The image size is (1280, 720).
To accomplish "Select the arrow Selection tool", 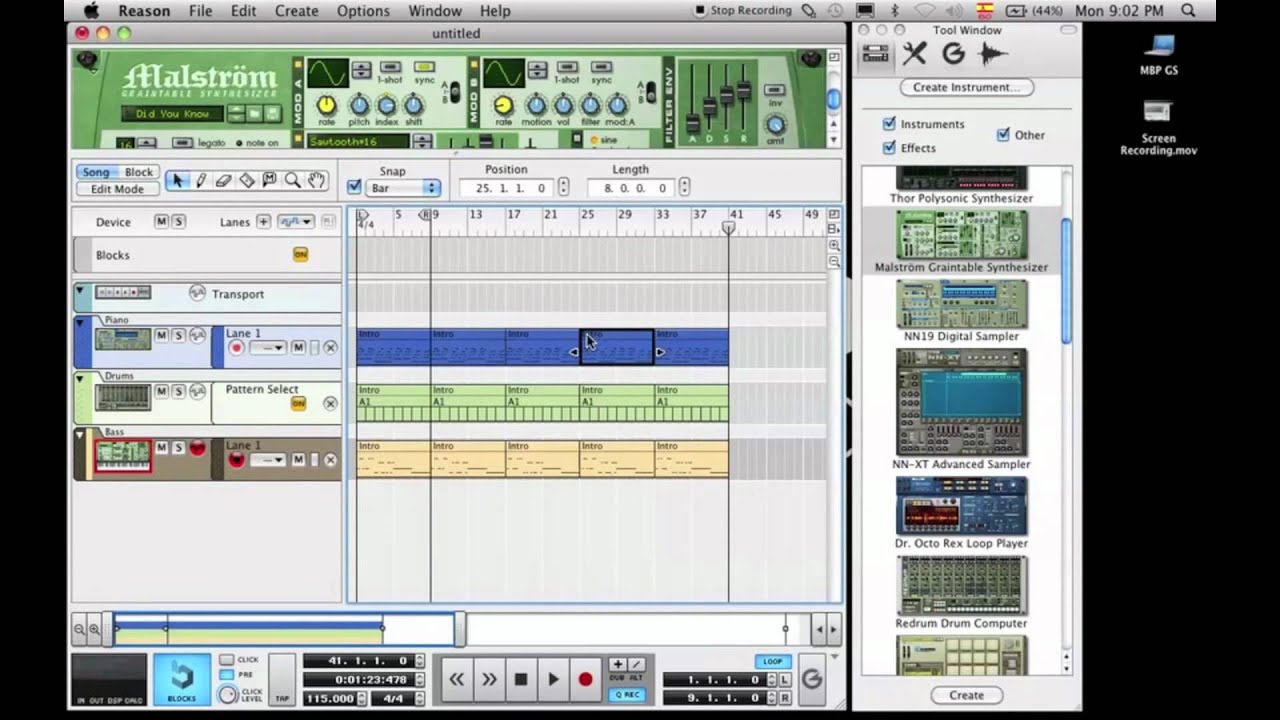I will [x=177, y=180].
